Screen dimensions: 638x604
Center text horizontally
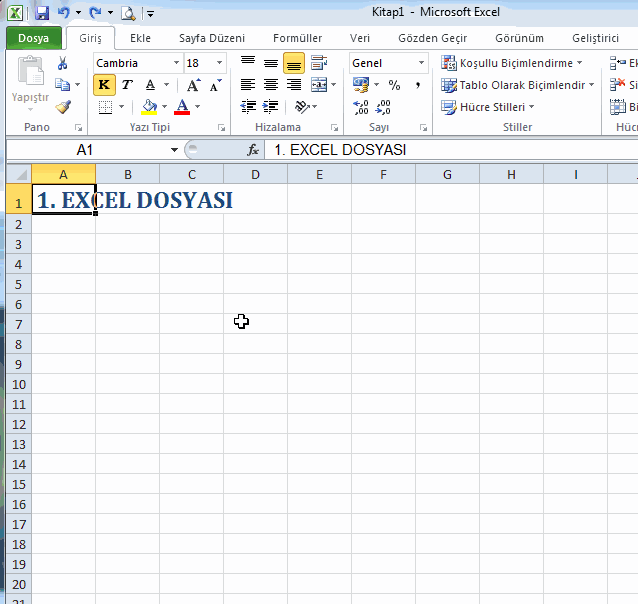271,85
